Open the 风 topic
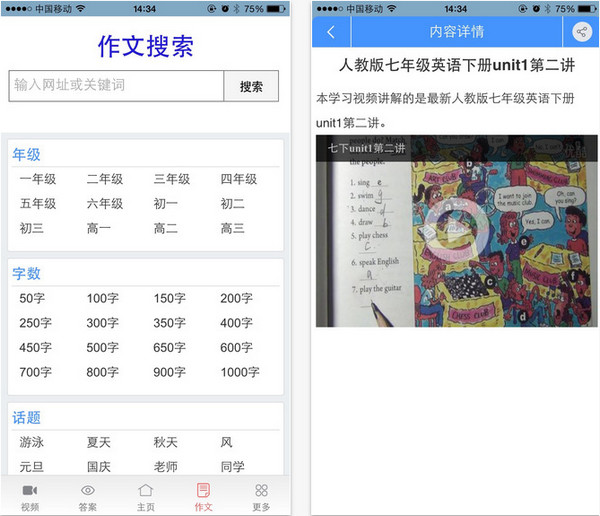This screenshot has width=600, height=516. 226,443
